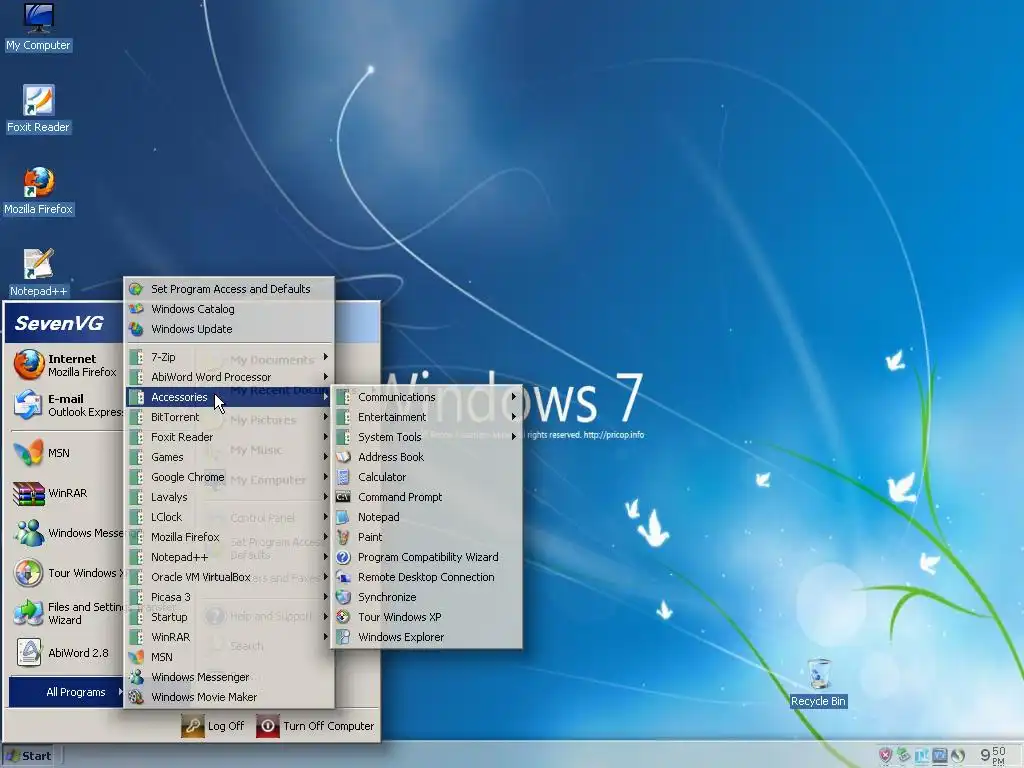Click the Synchronize icon
The height and width of the screenshot is (768, 1024).
344,598
